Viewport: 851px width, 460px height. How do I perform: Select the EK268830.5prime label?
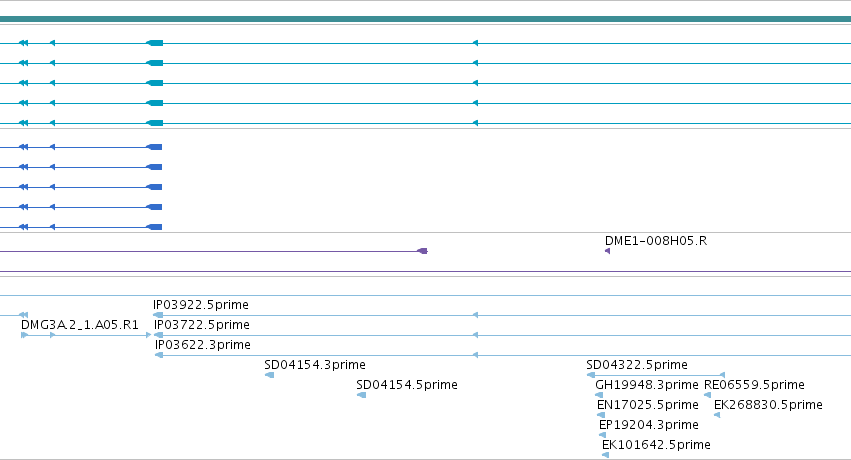(x=768, y=405)
